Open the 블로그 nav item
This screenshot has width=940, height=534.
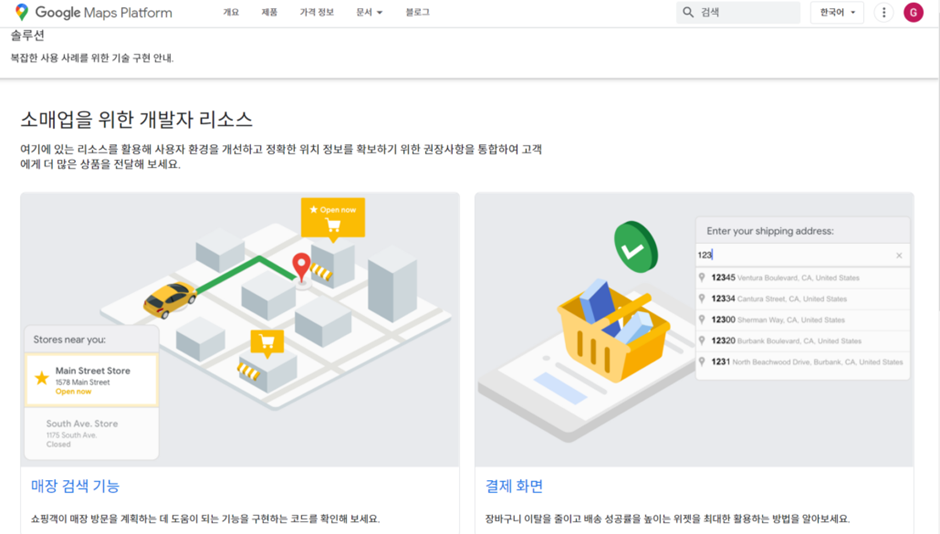pyautogui.click(x=417, y=12)
